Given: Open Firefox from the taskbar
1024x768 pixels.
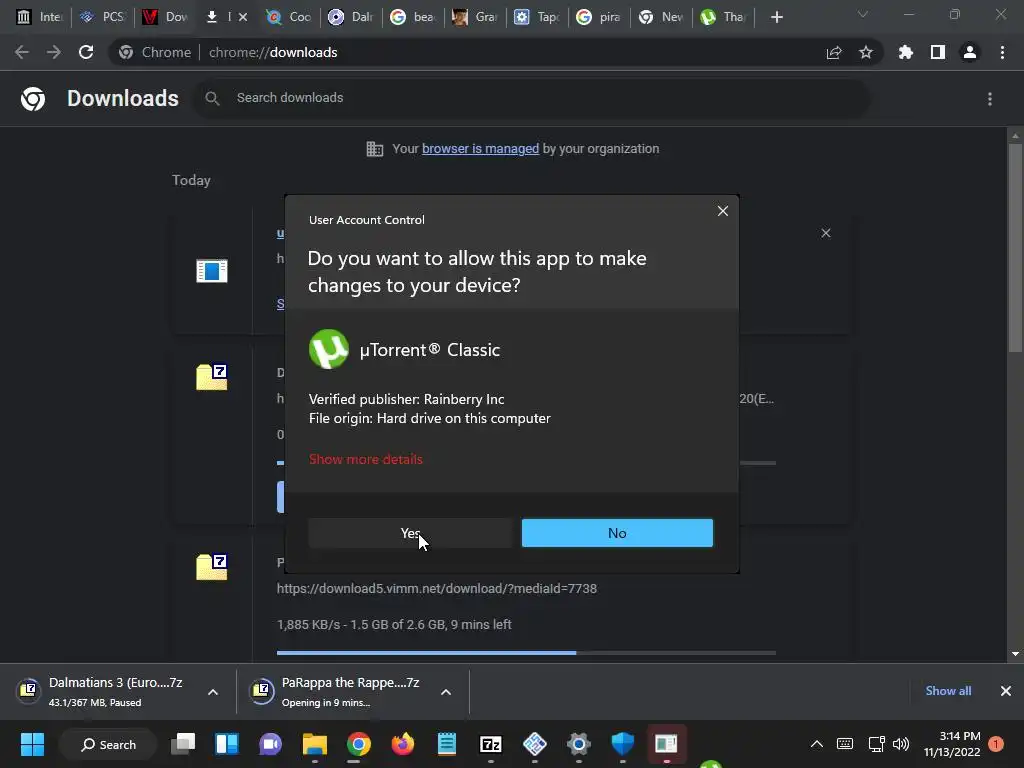Looking at the screenshot, I should [402, 744].
